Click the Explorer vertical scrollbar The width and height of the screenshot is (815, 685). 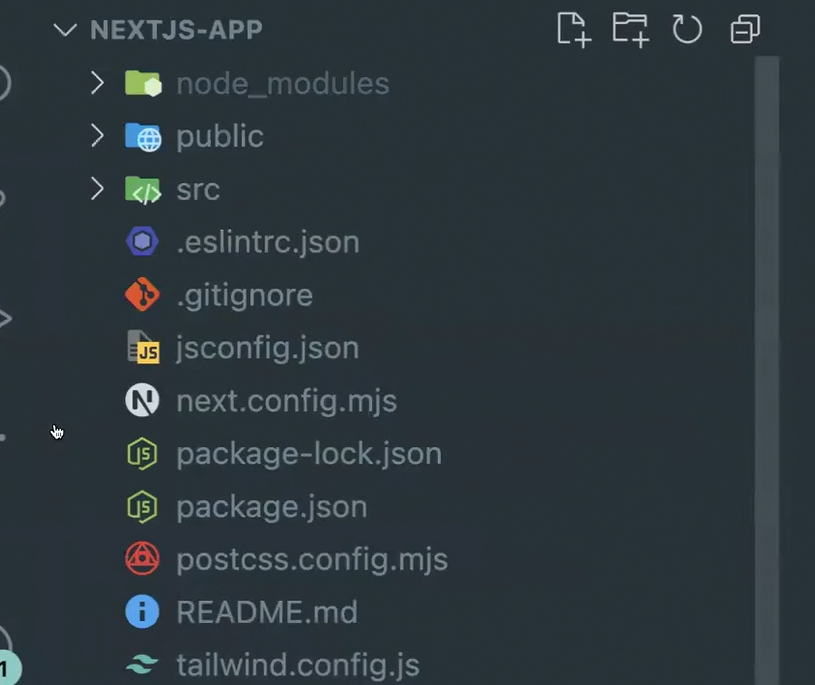[x=767, y=370]
